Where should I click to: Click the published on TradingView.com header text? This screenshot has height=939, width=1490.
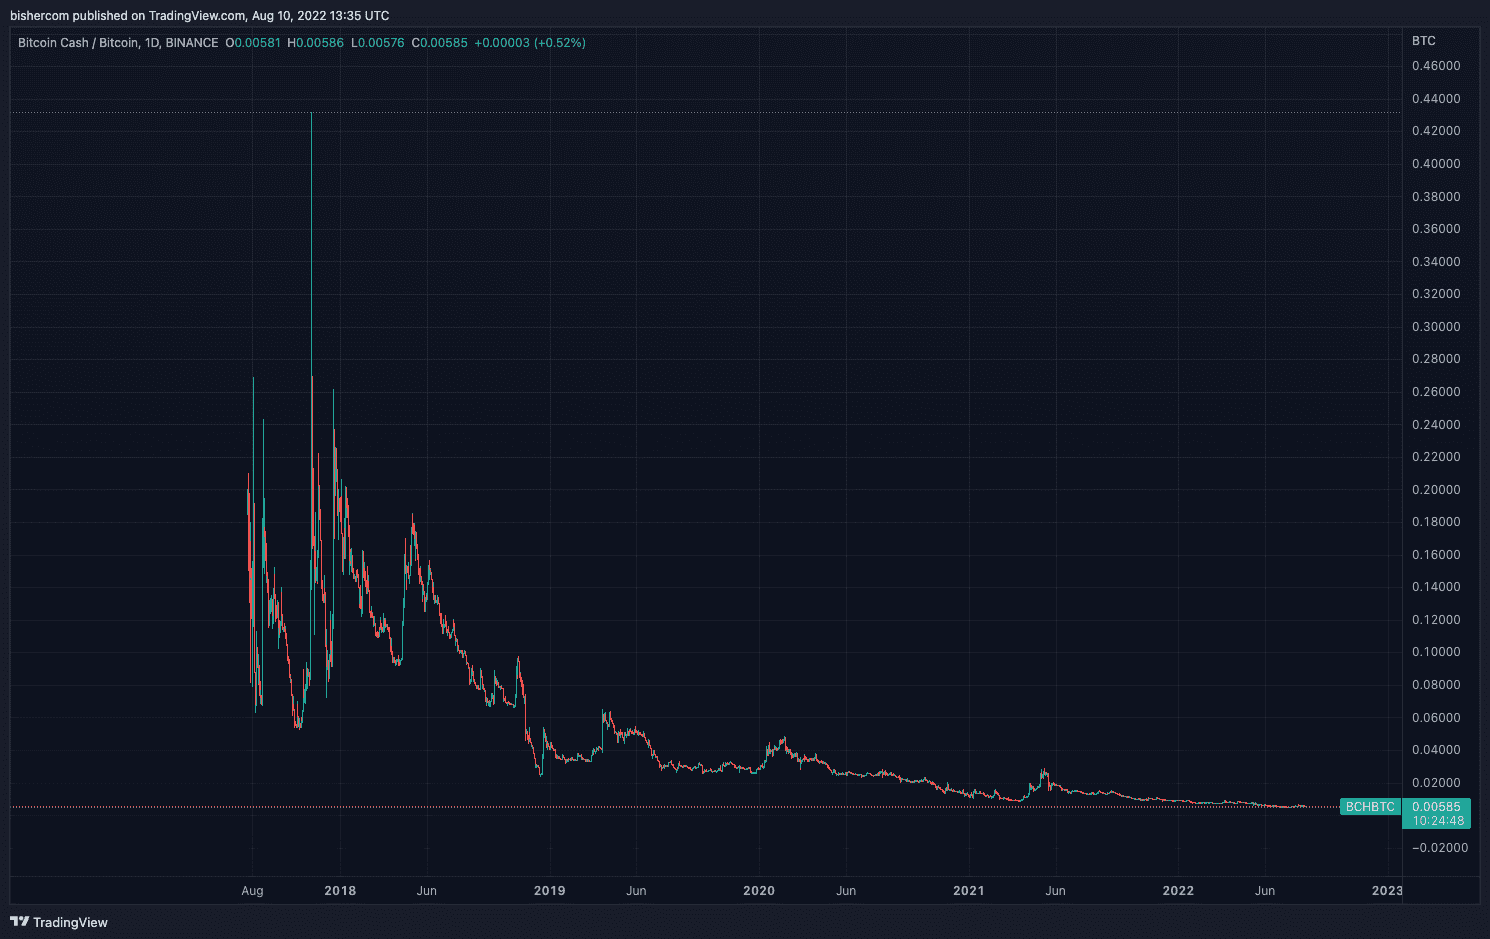[199, 16]
